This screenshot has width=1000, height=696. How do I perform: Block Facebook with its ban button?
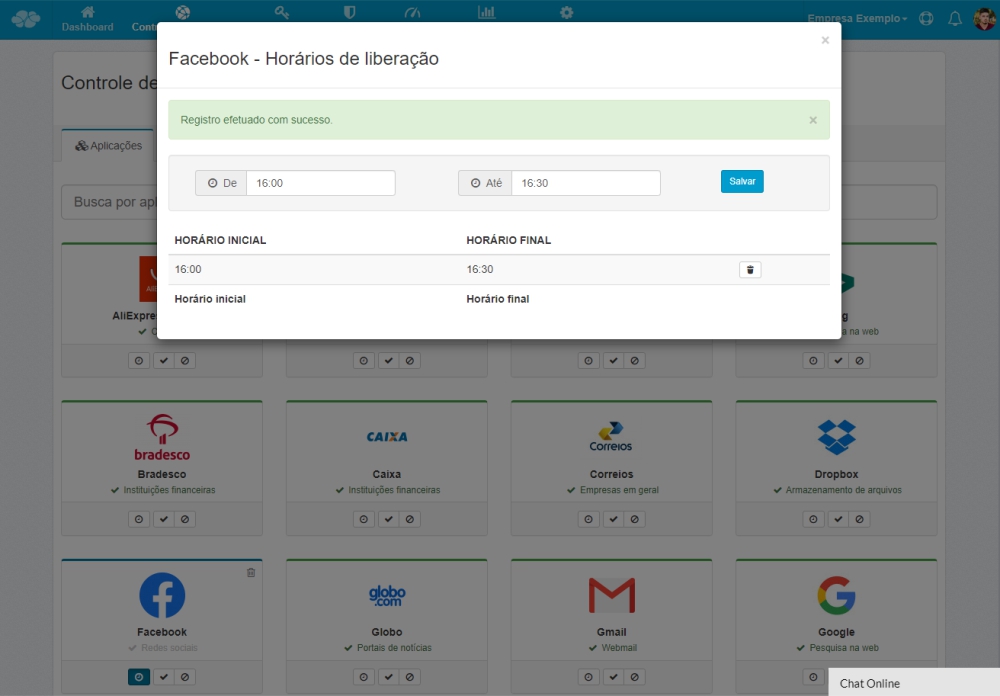tap(185, 677)
